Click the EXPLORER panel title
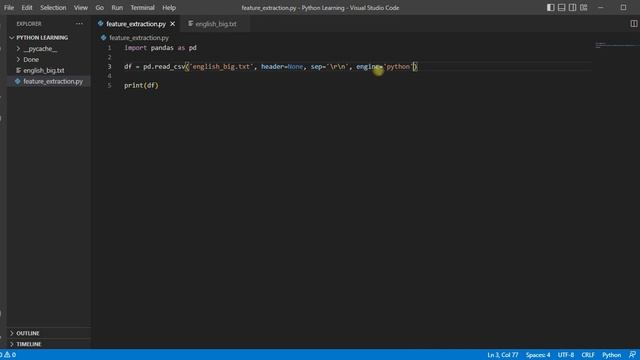The image size is (640, 360). click(x=29, y=24)
